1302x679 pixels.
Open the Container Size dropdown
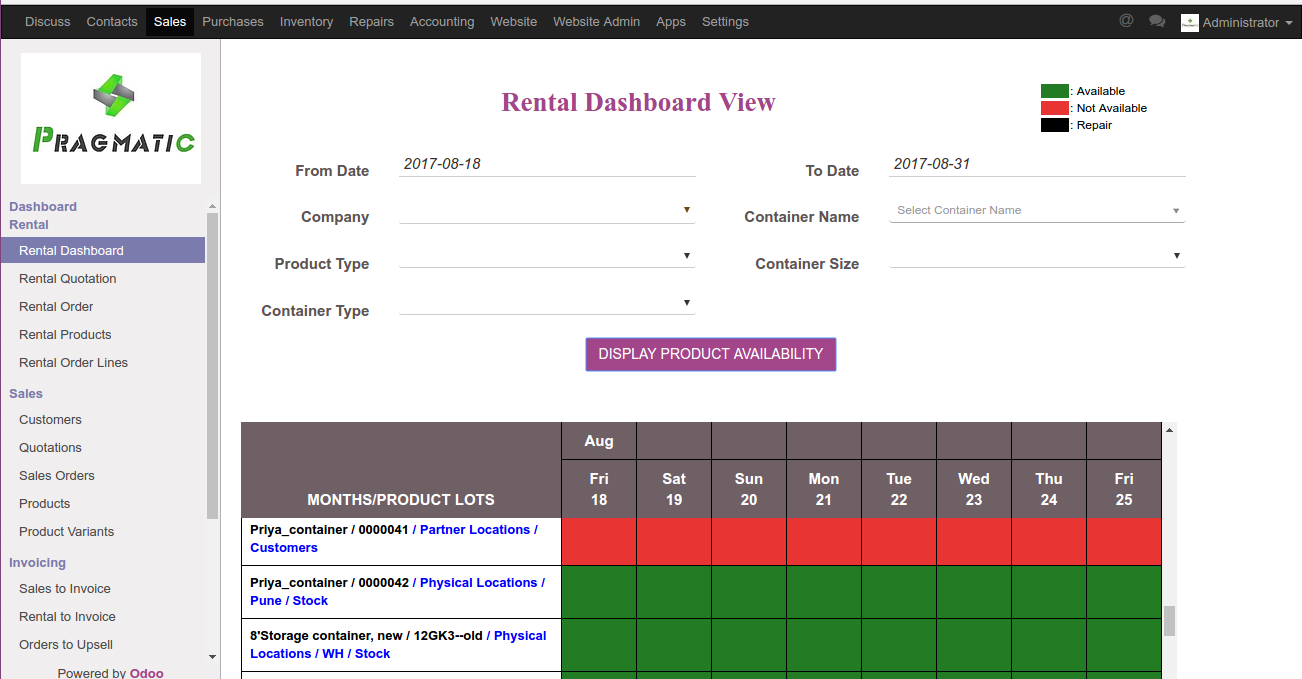(1037, 257)
